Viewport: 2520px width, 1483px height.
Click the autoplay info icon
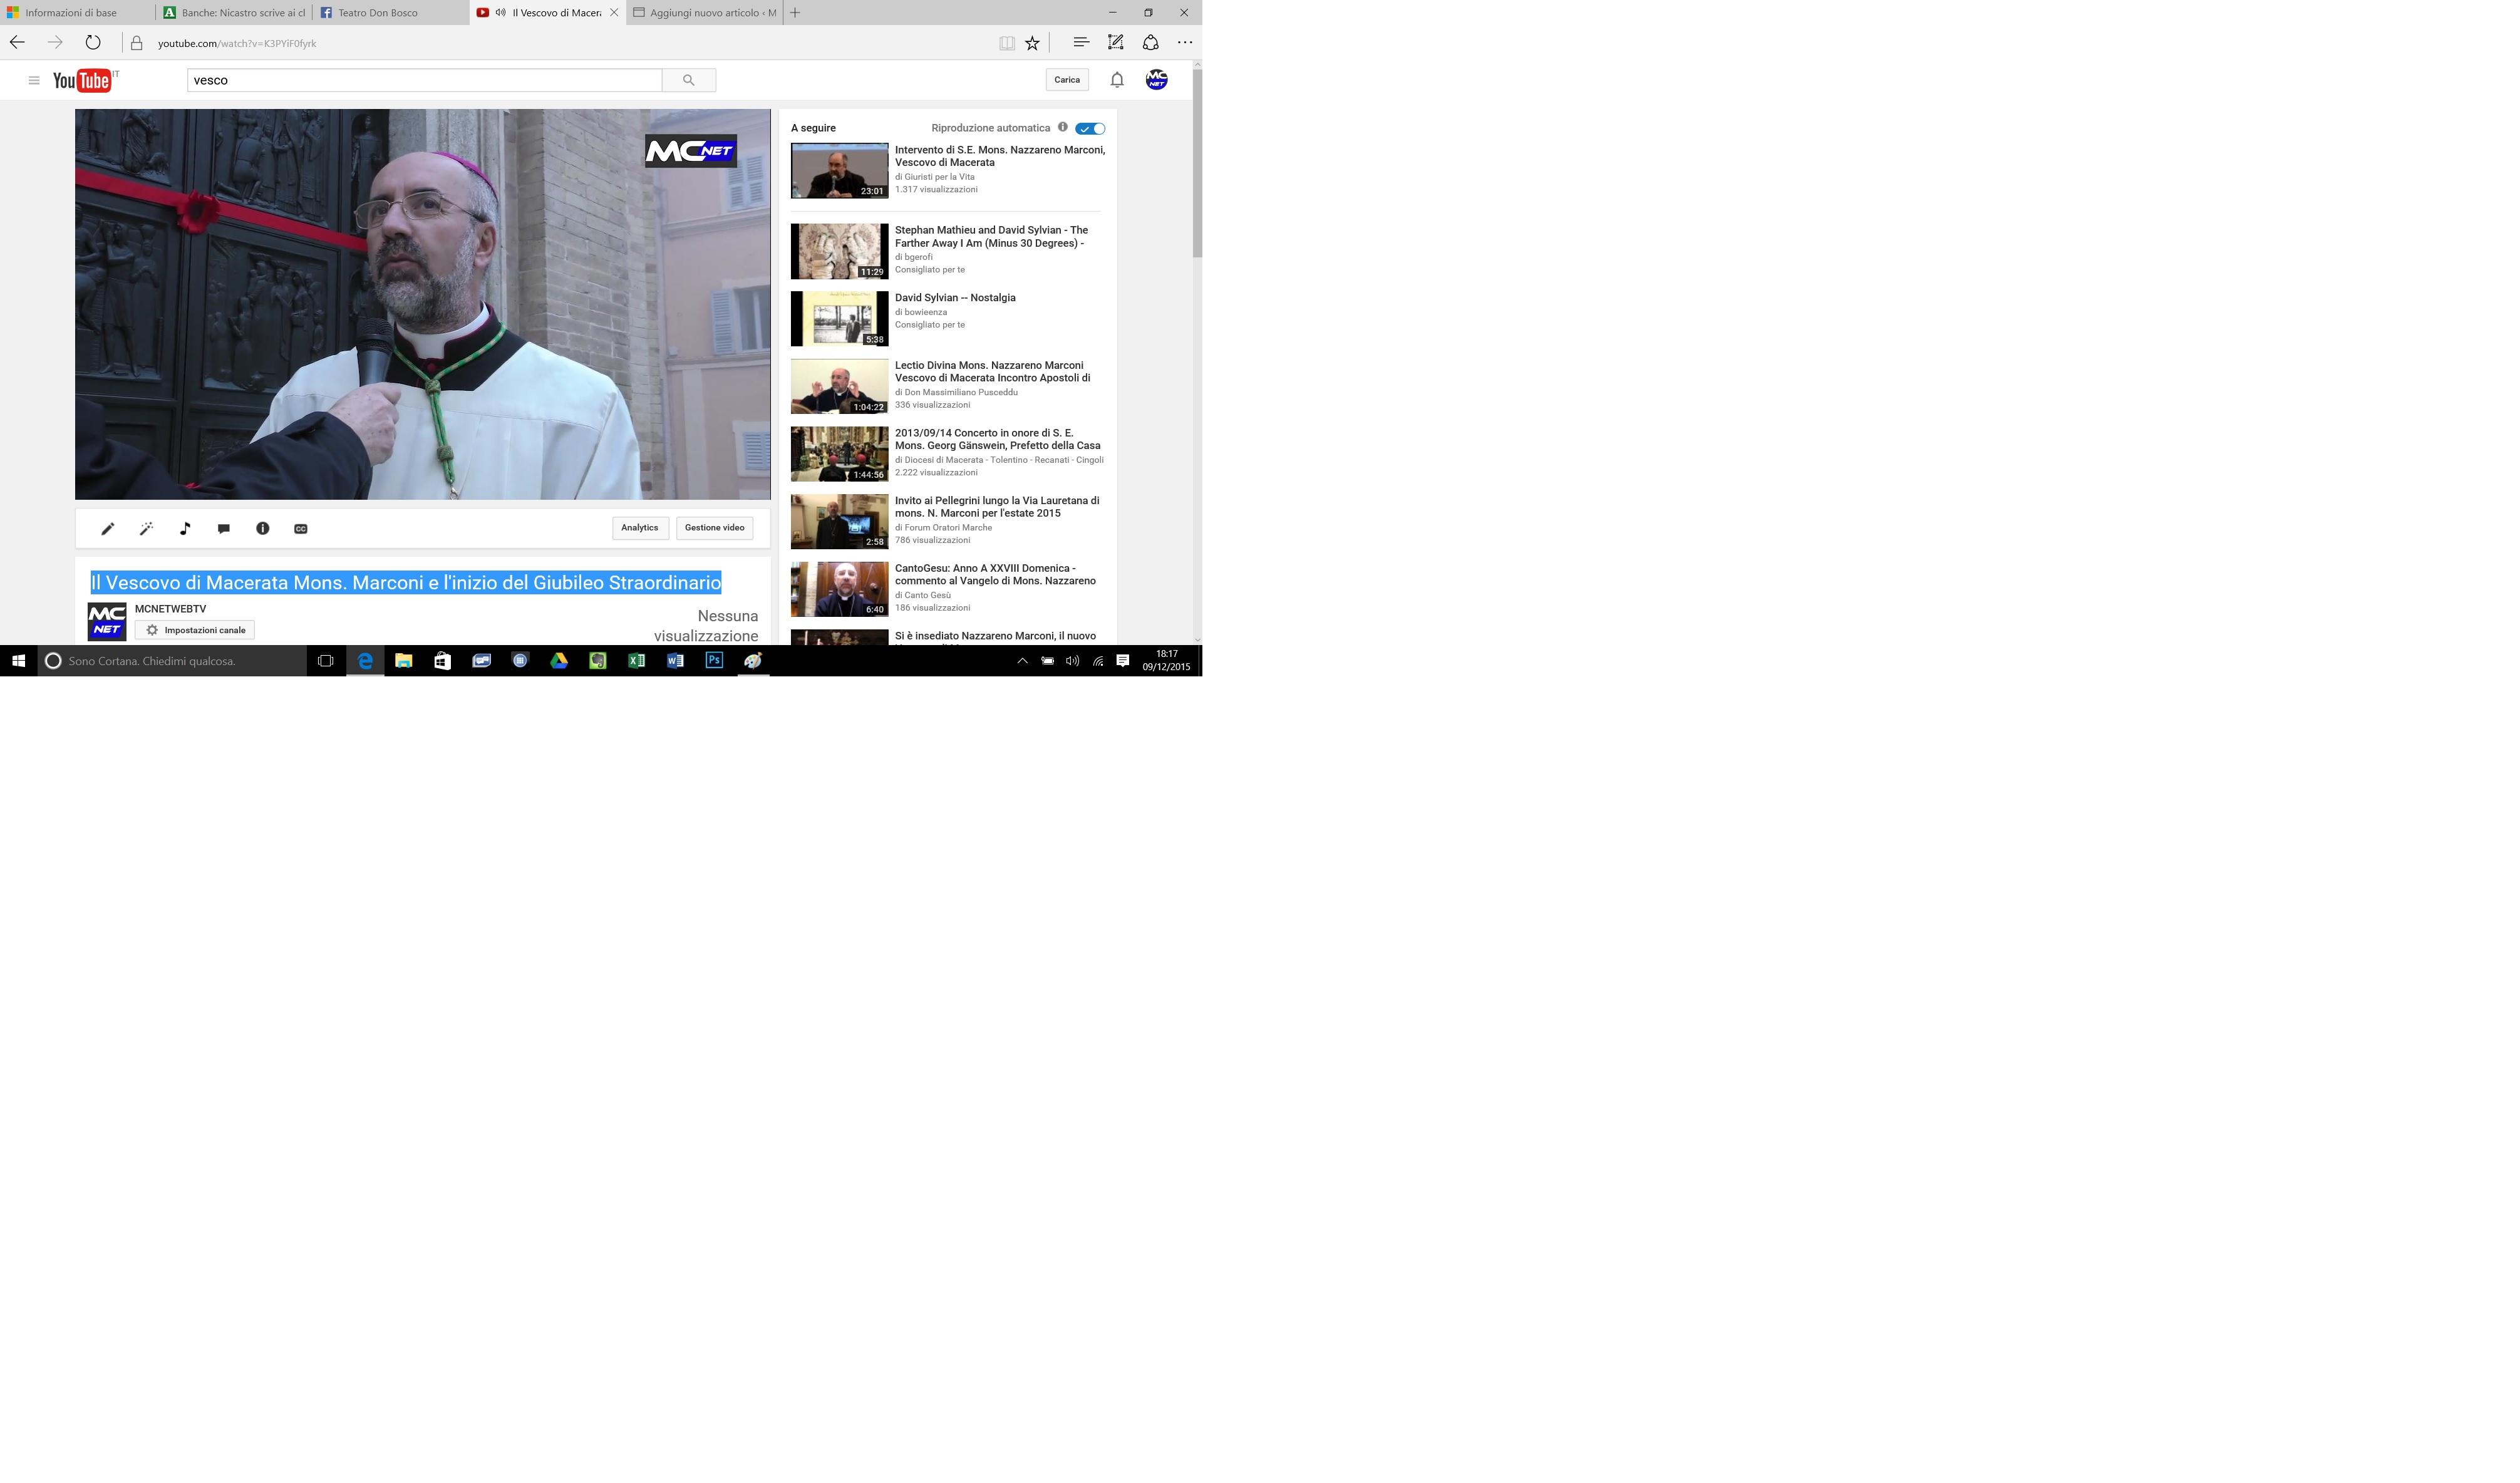coord(1063,127)
